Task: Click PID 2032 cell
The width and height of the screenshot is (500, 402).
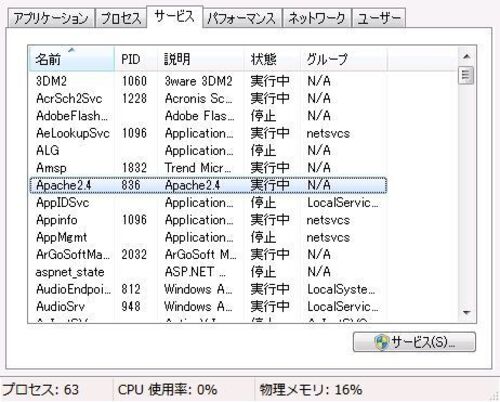Action: 134,254
